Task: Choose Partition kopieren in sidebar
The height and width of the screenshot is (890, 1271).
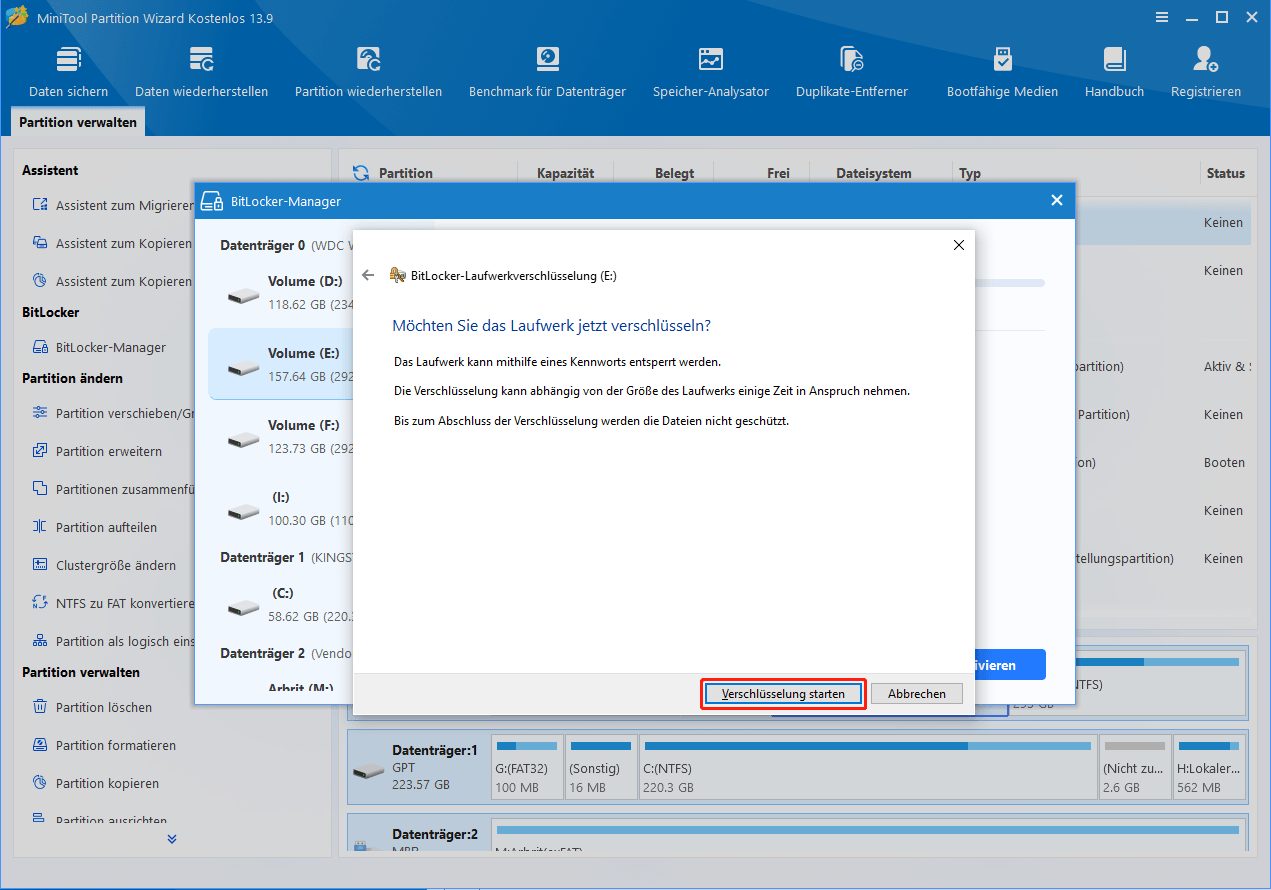Action: pos(95,783)
